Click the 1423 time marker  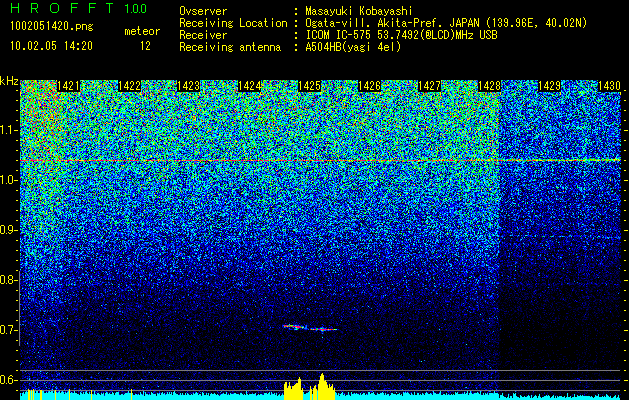tap(189, 86)
